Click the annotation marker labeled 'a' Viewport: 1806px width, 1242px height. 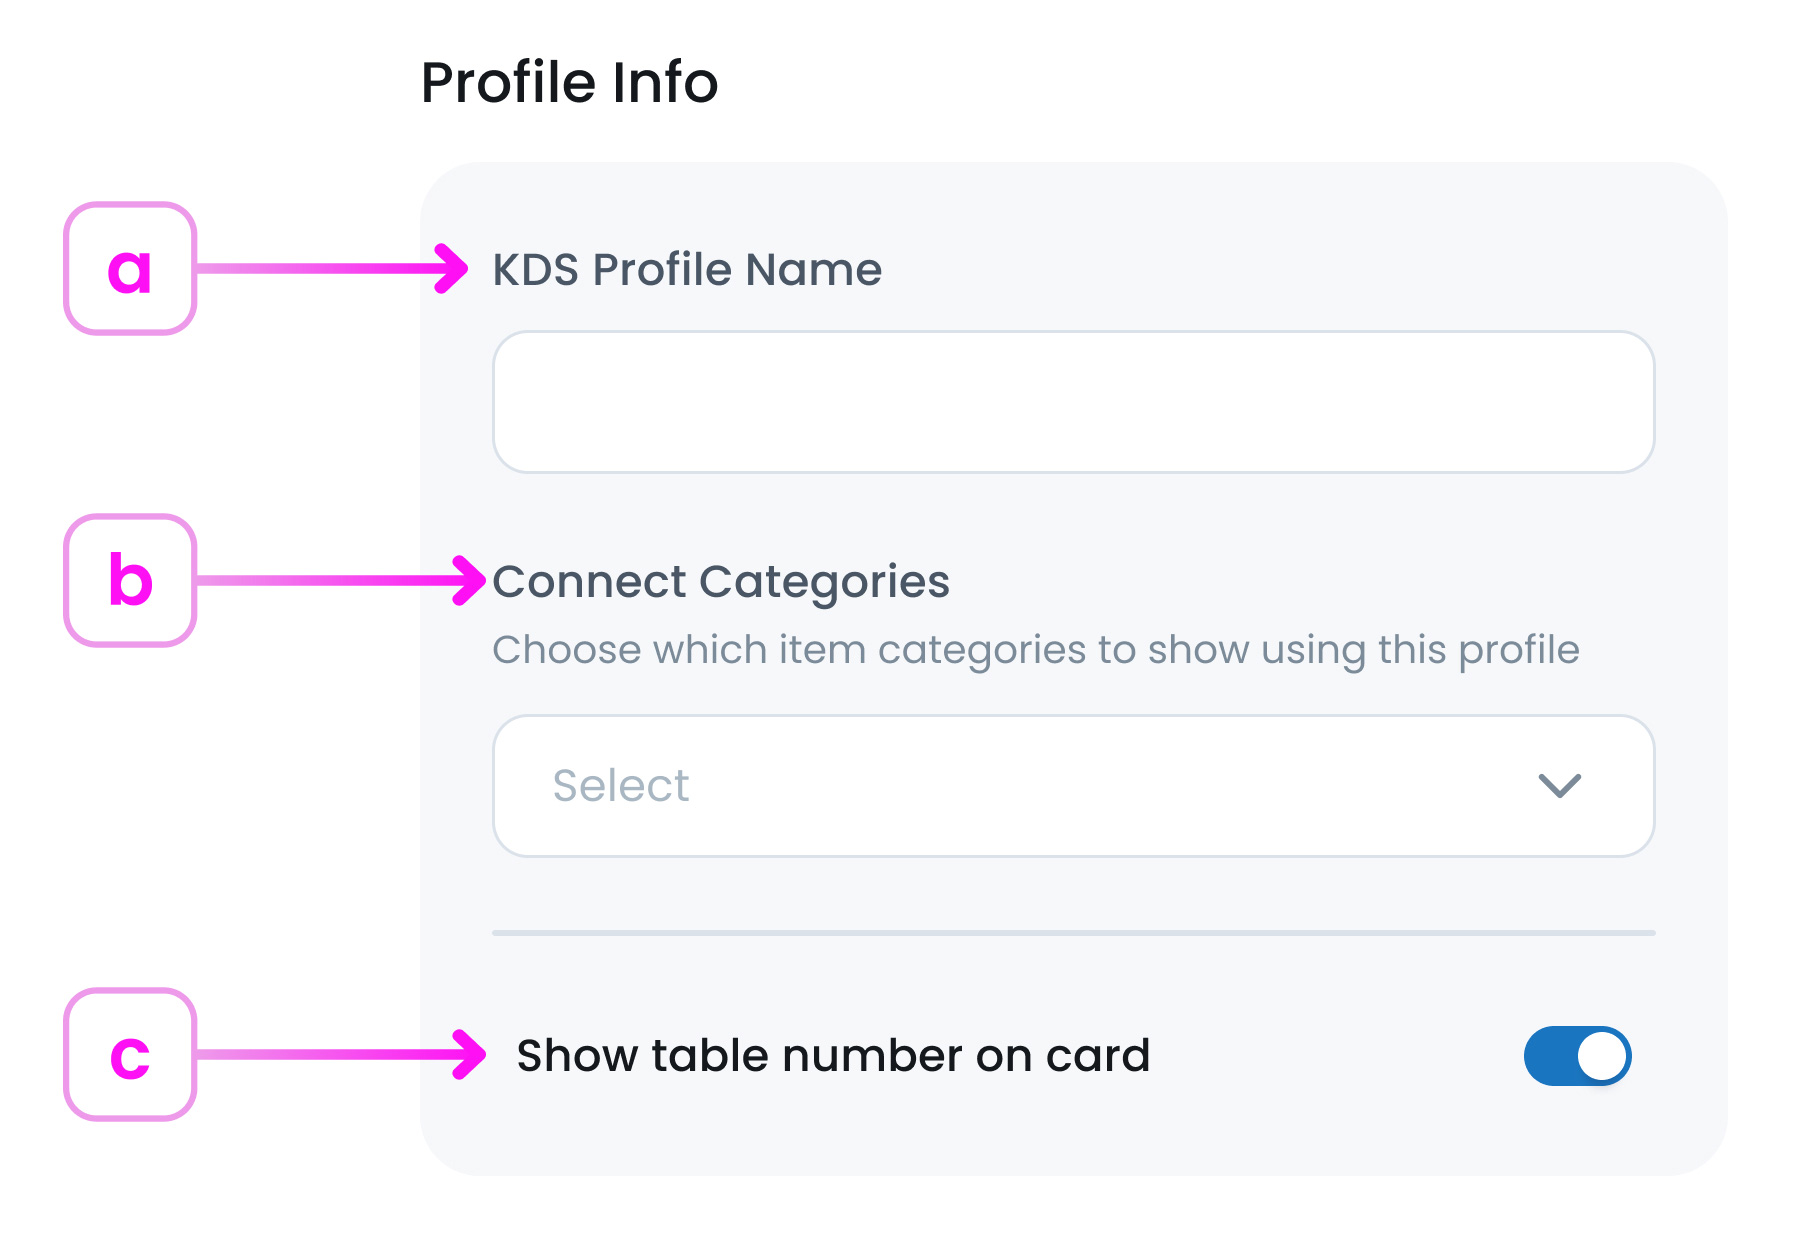129,270
